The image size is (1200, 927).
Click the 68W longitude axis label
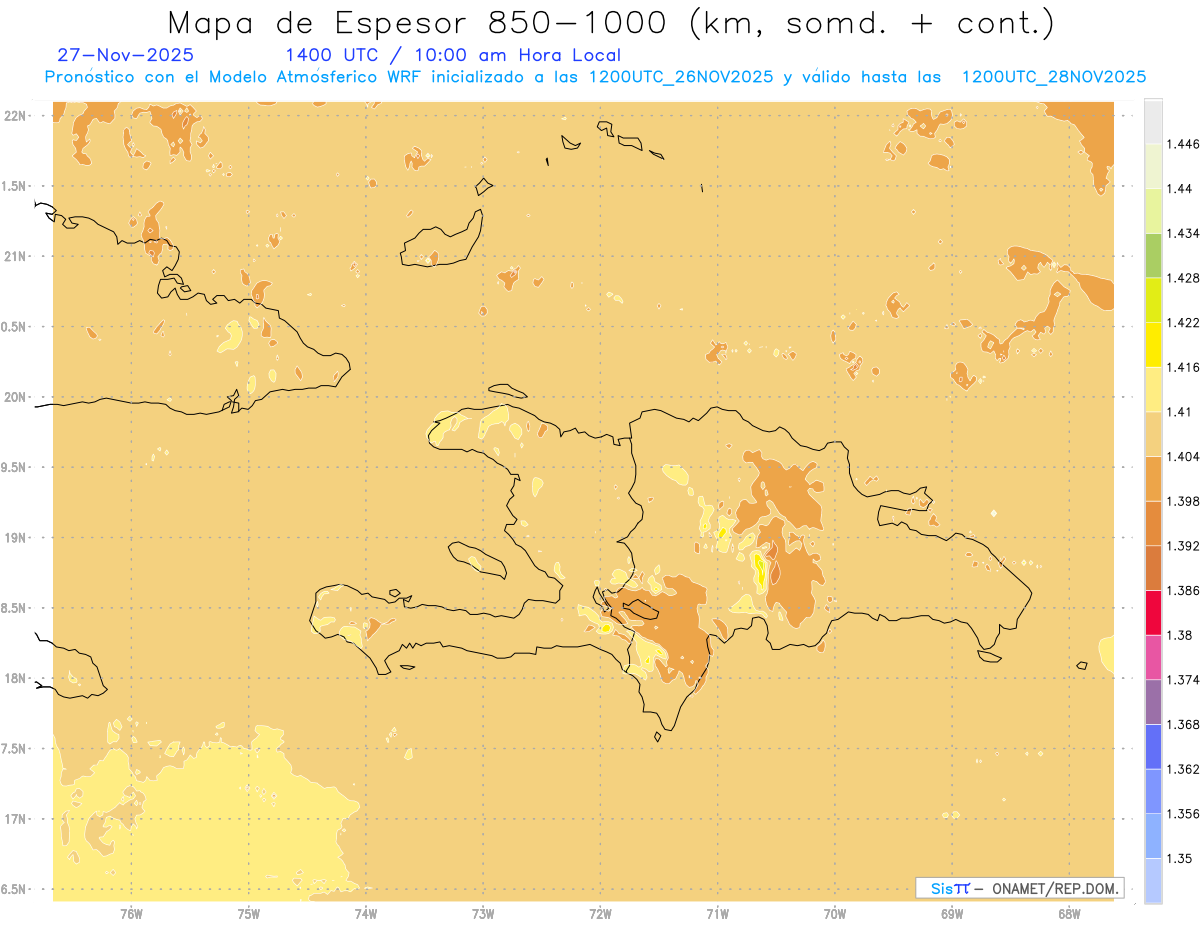[1069, 913]
